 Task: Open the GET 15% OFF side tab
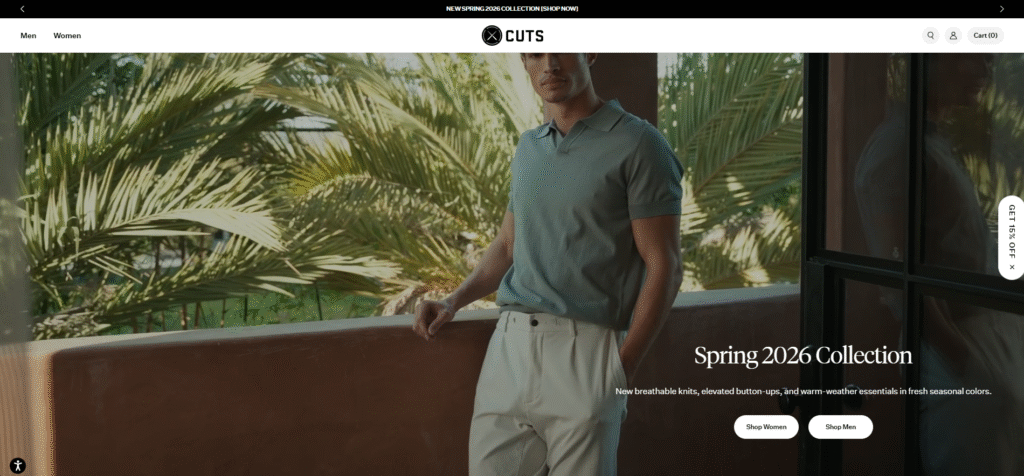click(x=1012, y=231)
